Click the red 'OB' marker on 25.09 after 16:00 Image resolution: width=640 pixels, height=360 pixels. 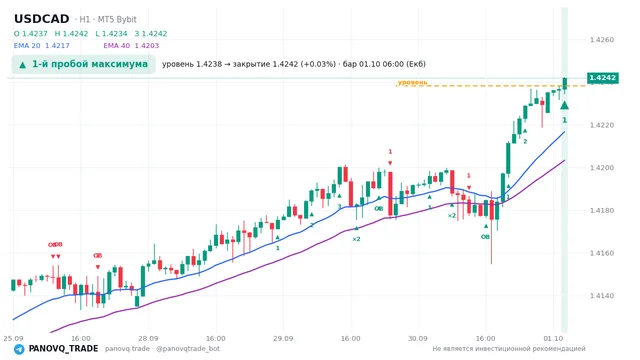pyautogui.click(x=98, y=256)
